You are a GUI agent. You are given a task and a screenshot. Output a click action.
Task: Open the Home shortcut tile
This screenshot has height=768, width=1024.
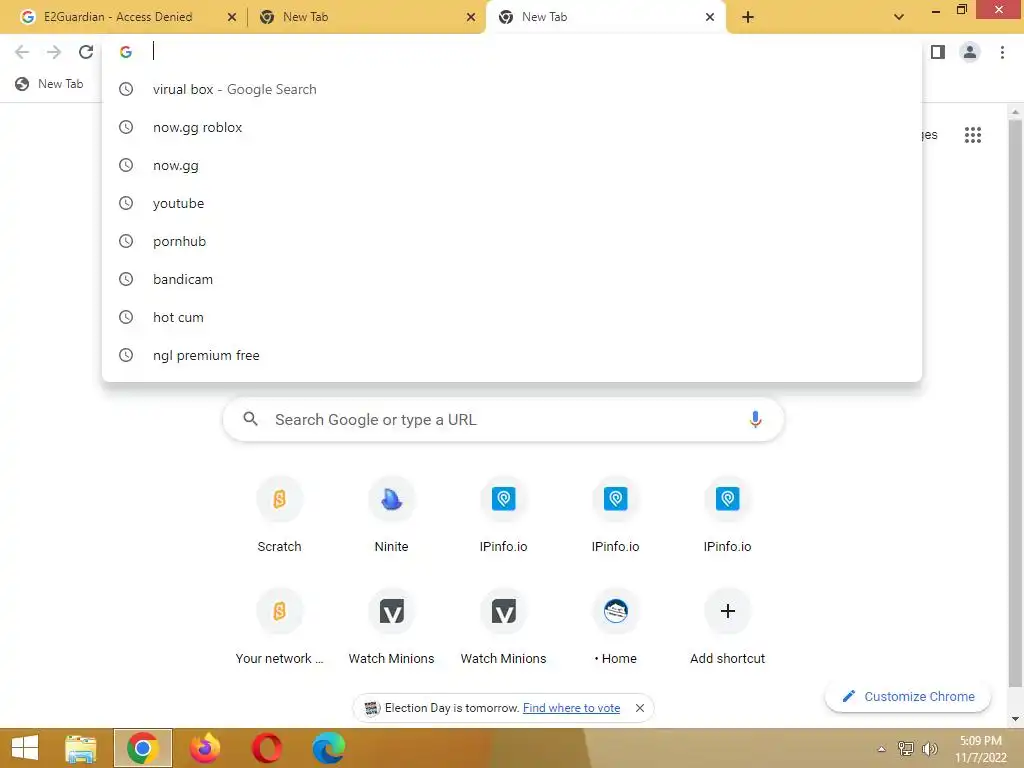[x=615, y=627]
